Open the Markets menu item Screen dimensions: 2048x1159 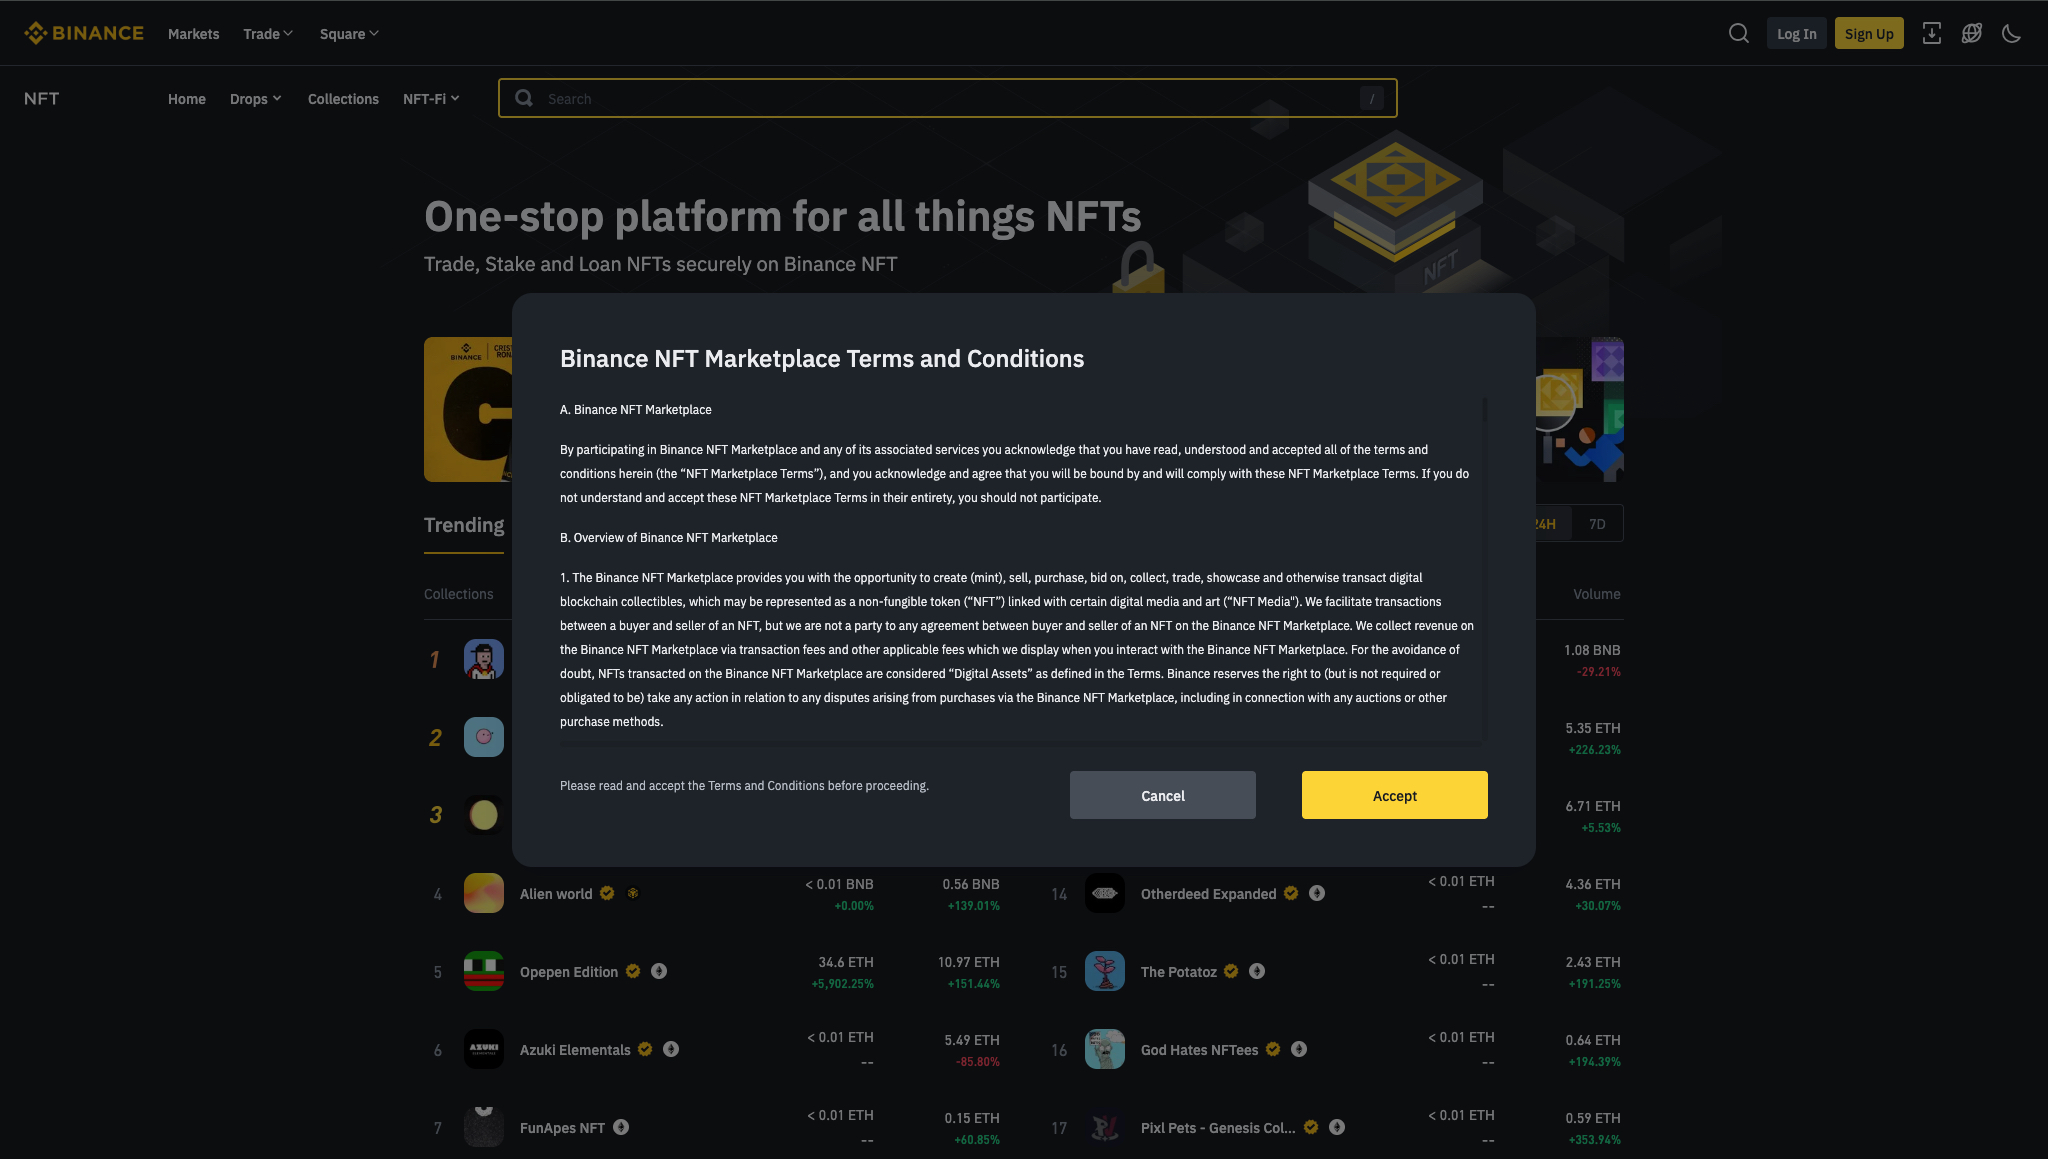(193, 33)
